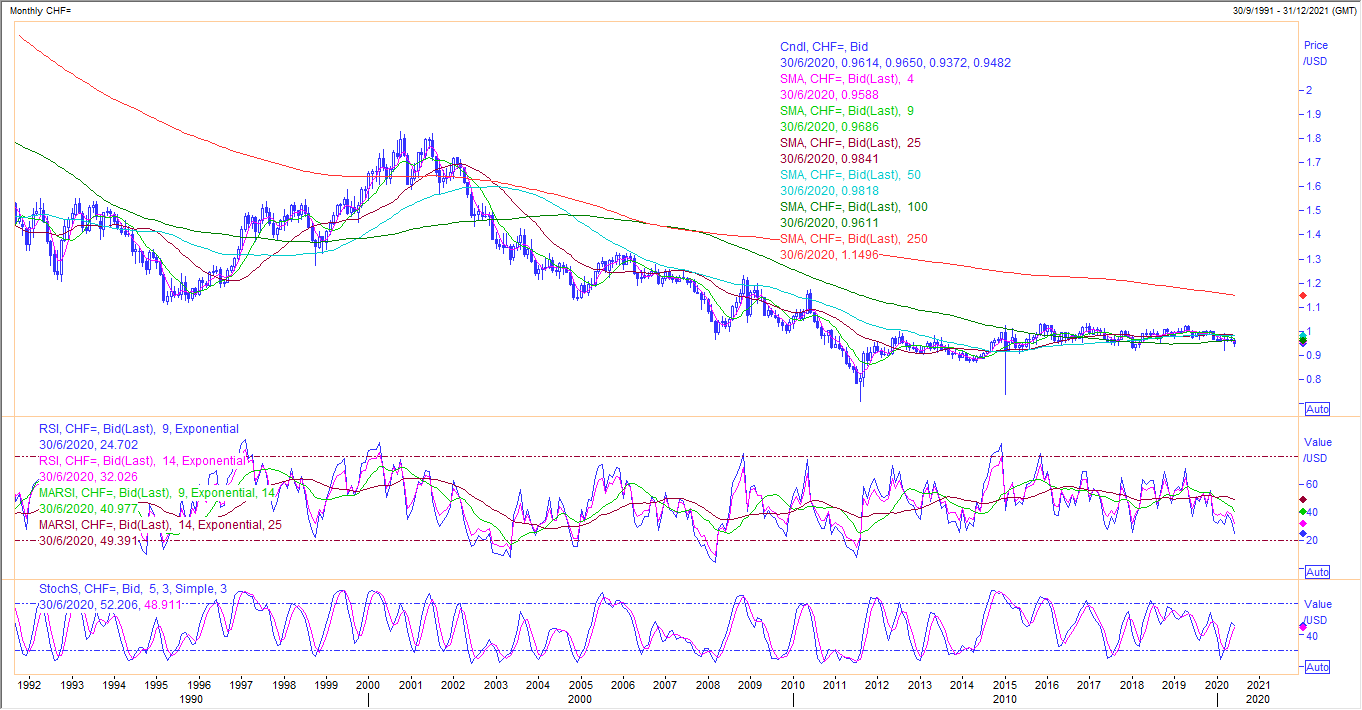
Task: Click price axis label '2'
Action: click(1308, 90)
